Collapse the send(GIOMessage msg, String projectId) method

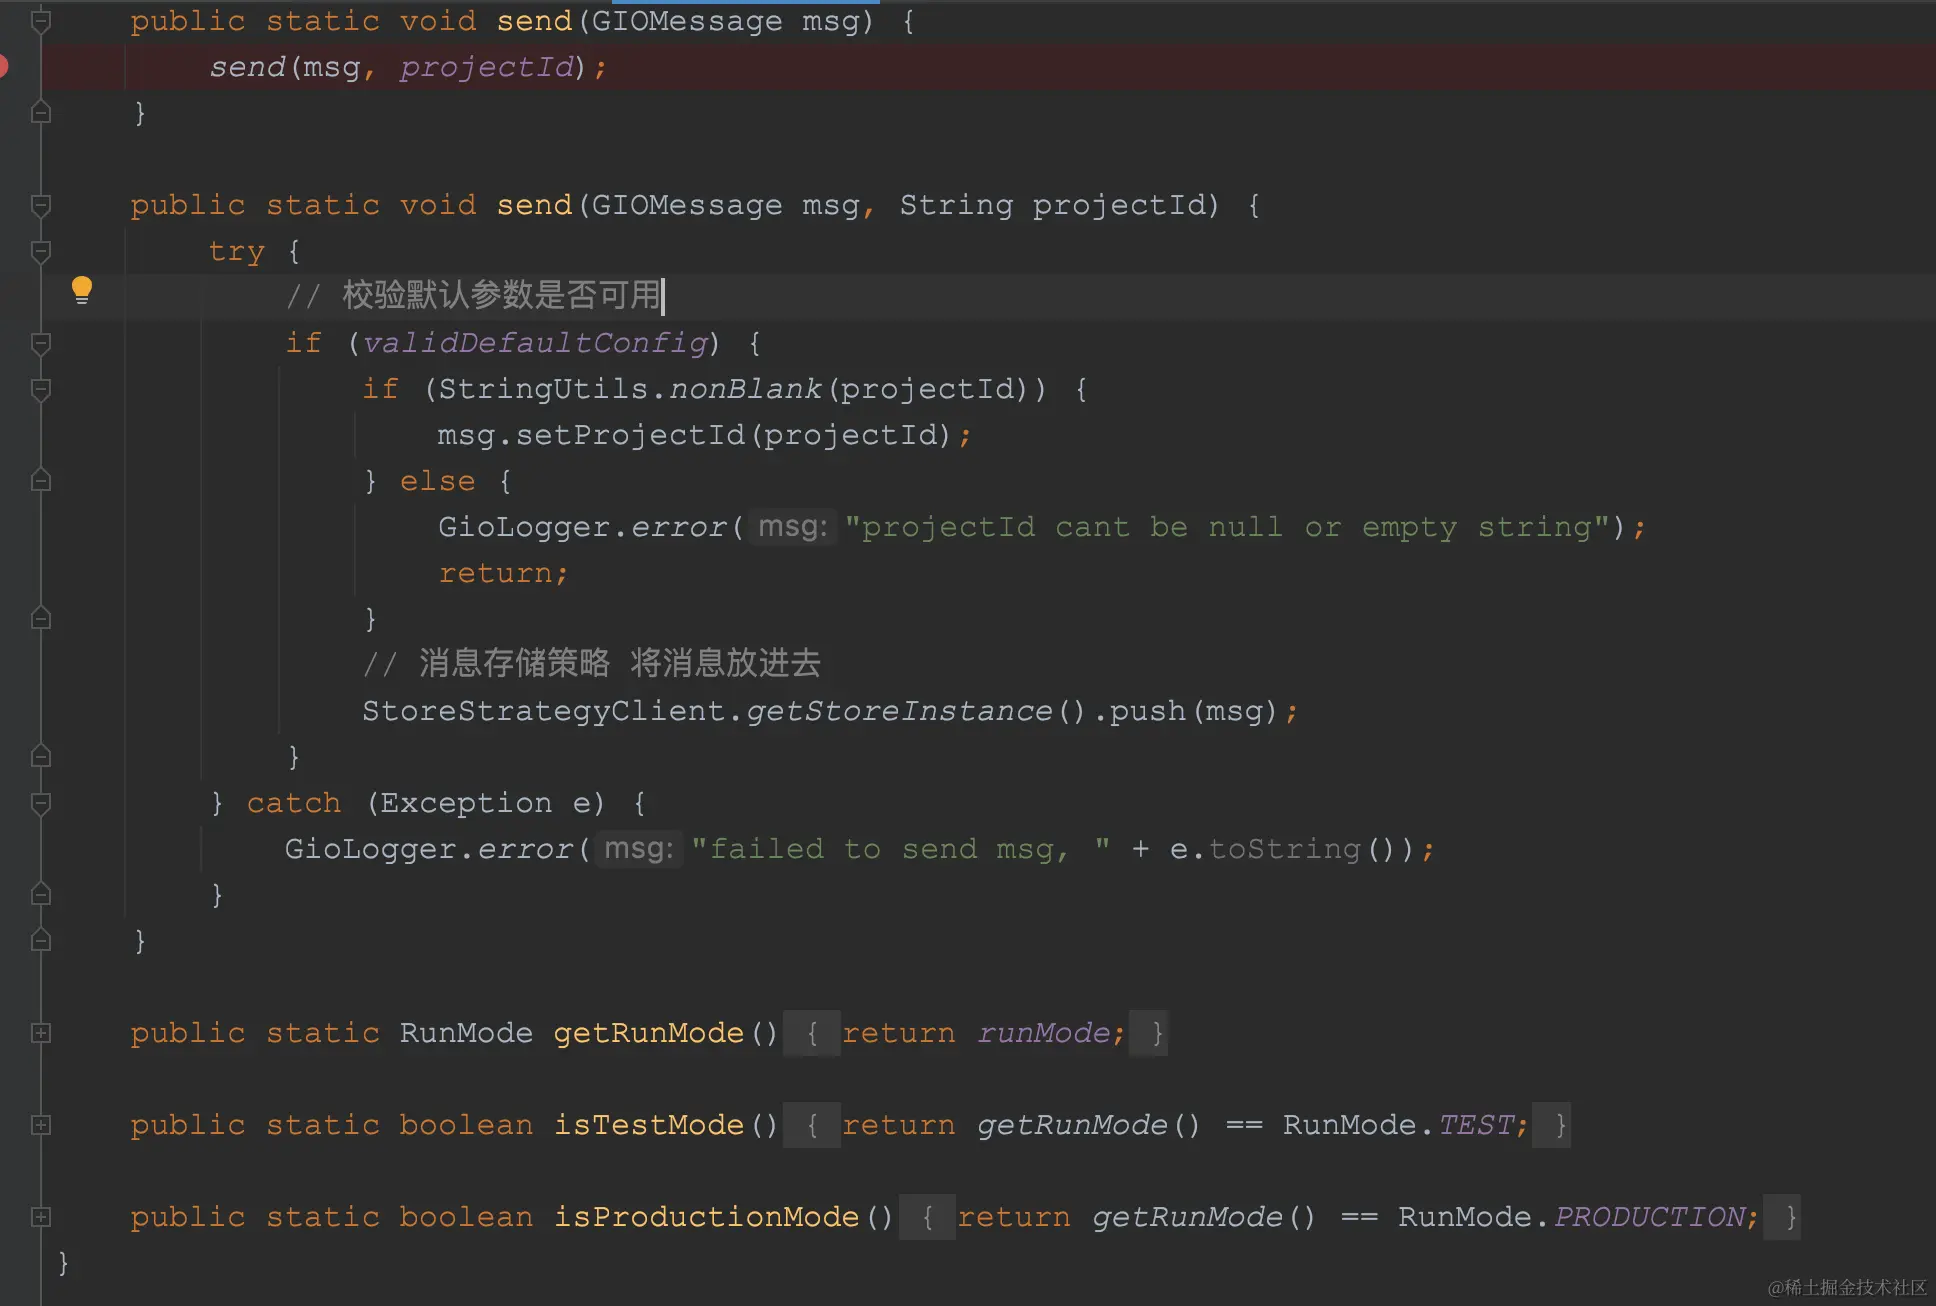41,205
